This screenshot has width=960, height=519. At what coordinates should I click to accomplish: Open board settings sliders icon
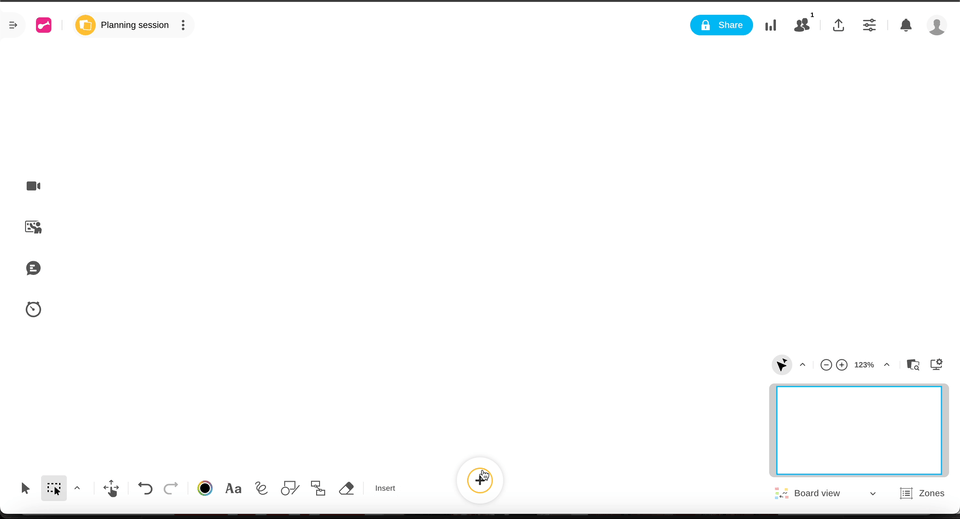point(869,25)
